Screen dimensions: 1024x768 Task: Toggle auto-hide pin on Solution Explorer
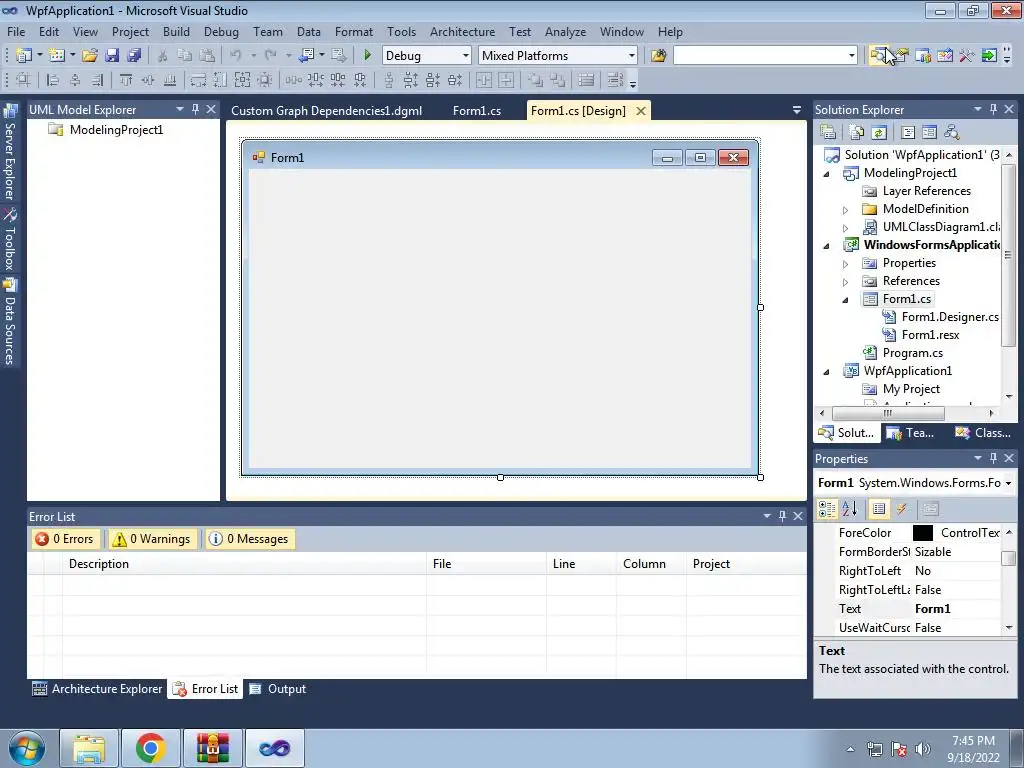pyautogui.click(x=993, y=109)
